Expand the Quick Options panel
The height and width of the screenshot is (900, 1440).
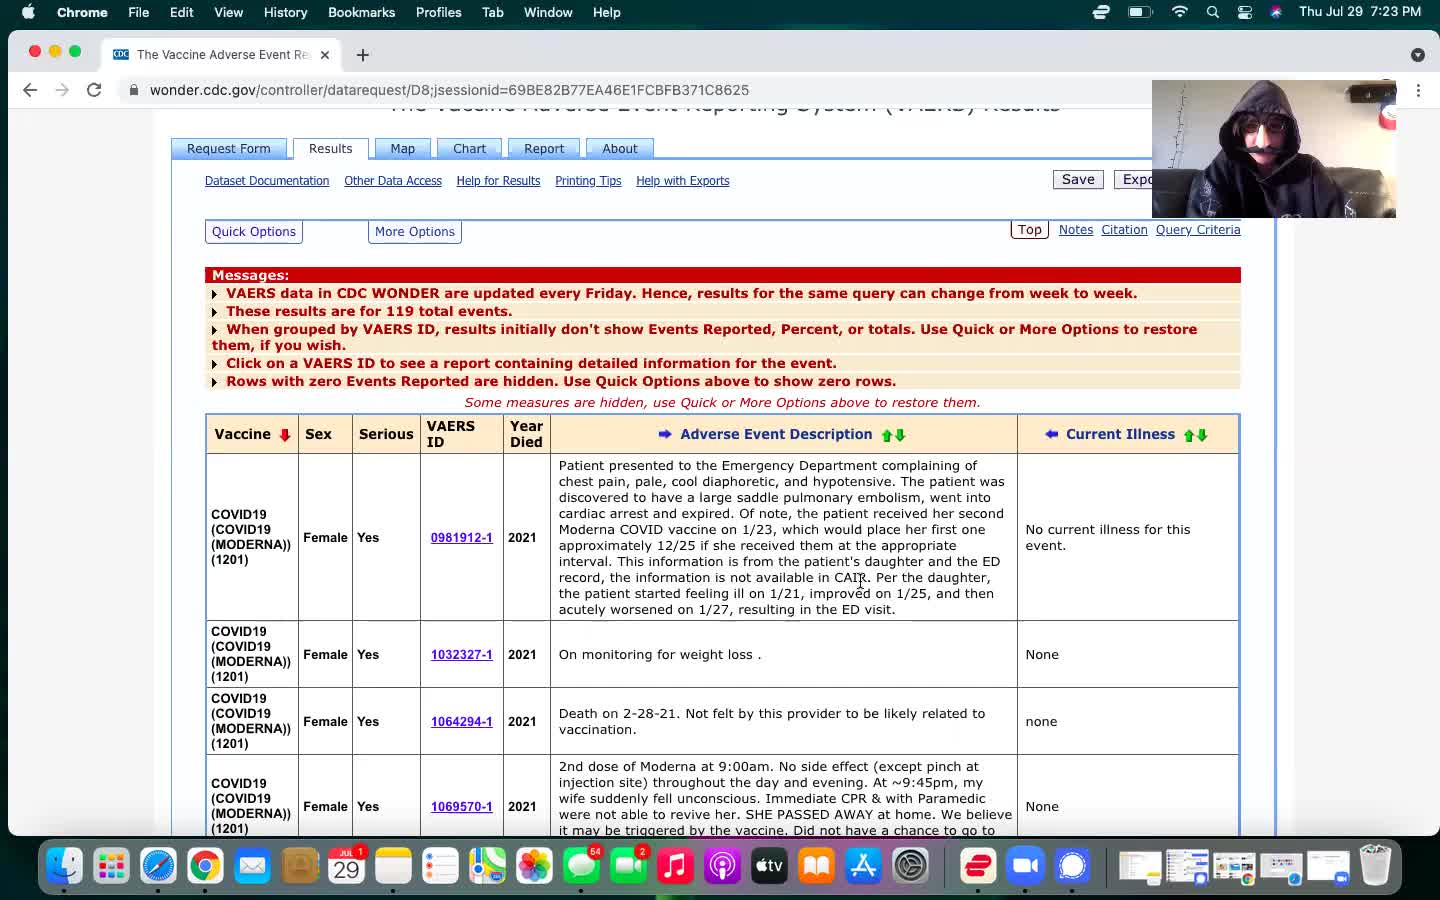[x=254, y=232]
